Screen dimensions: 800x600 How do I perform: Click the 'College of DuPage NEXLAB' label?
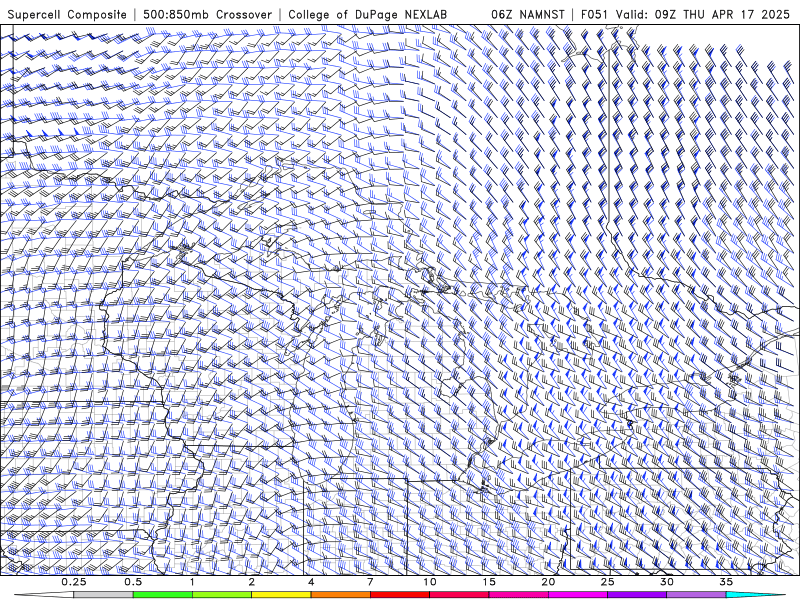[367, 14]
